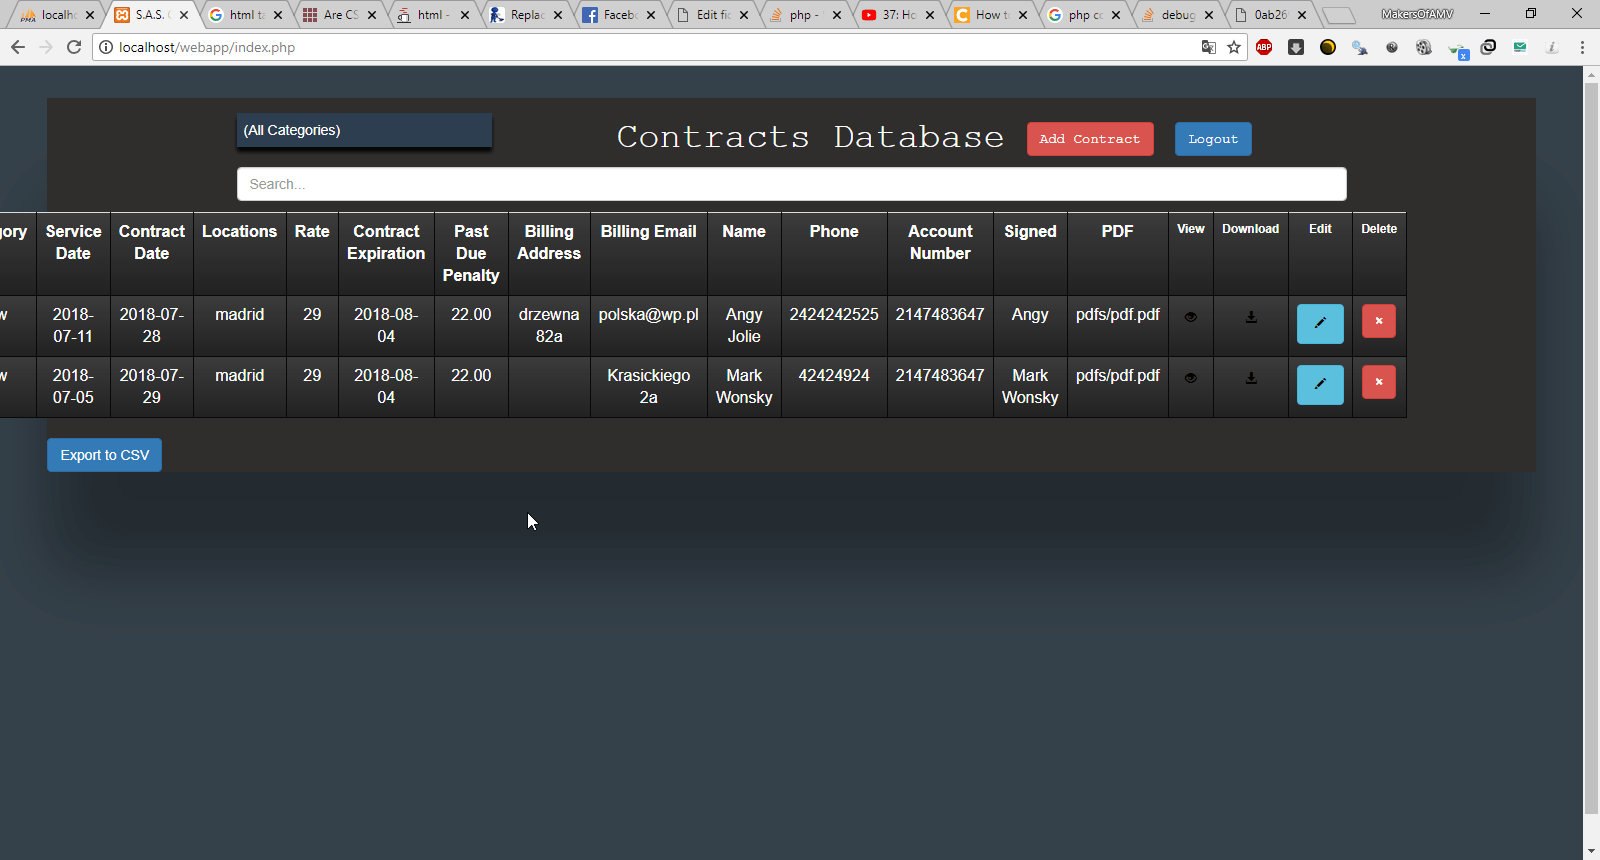The height and width of the screenshot is (860, 1600).
Task: Edit the Mark Wonsky contract row
Action: (x=1320, y=384)
